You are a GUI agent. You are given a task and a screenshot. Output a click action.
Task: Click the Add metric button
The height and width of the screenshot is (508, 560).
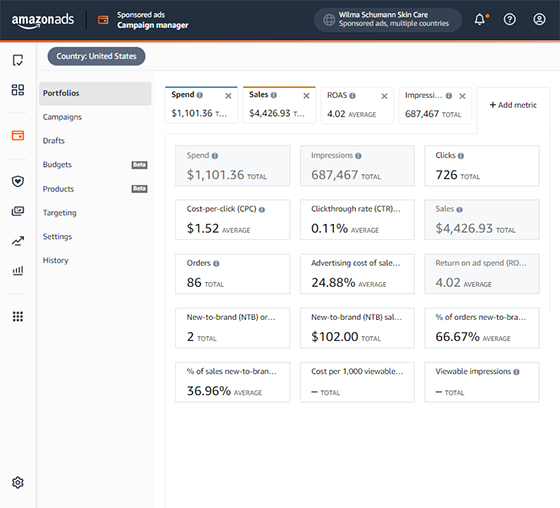click(x=513, y=105)
